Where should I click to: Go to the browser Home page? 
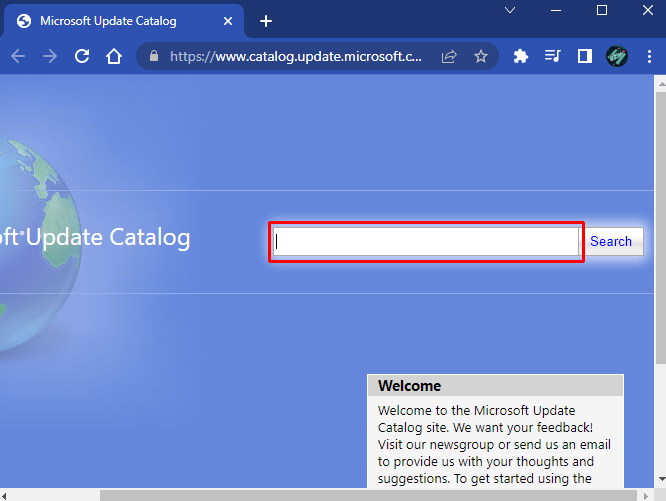[114, 56]
